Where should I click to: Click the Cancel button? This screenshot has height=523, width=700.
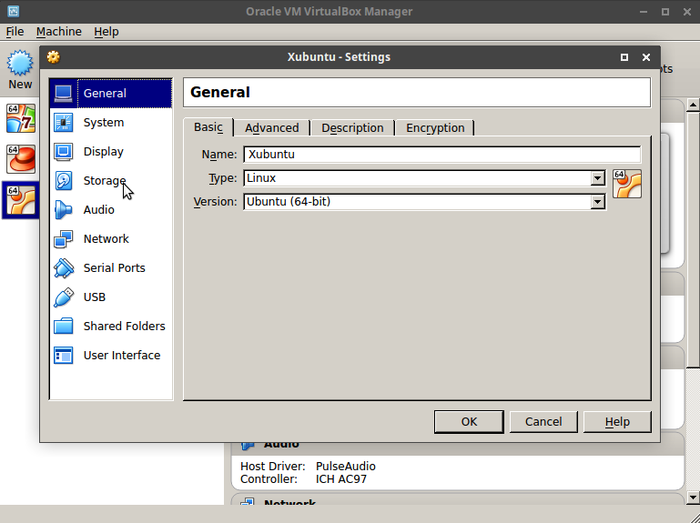tap(543, 422)
